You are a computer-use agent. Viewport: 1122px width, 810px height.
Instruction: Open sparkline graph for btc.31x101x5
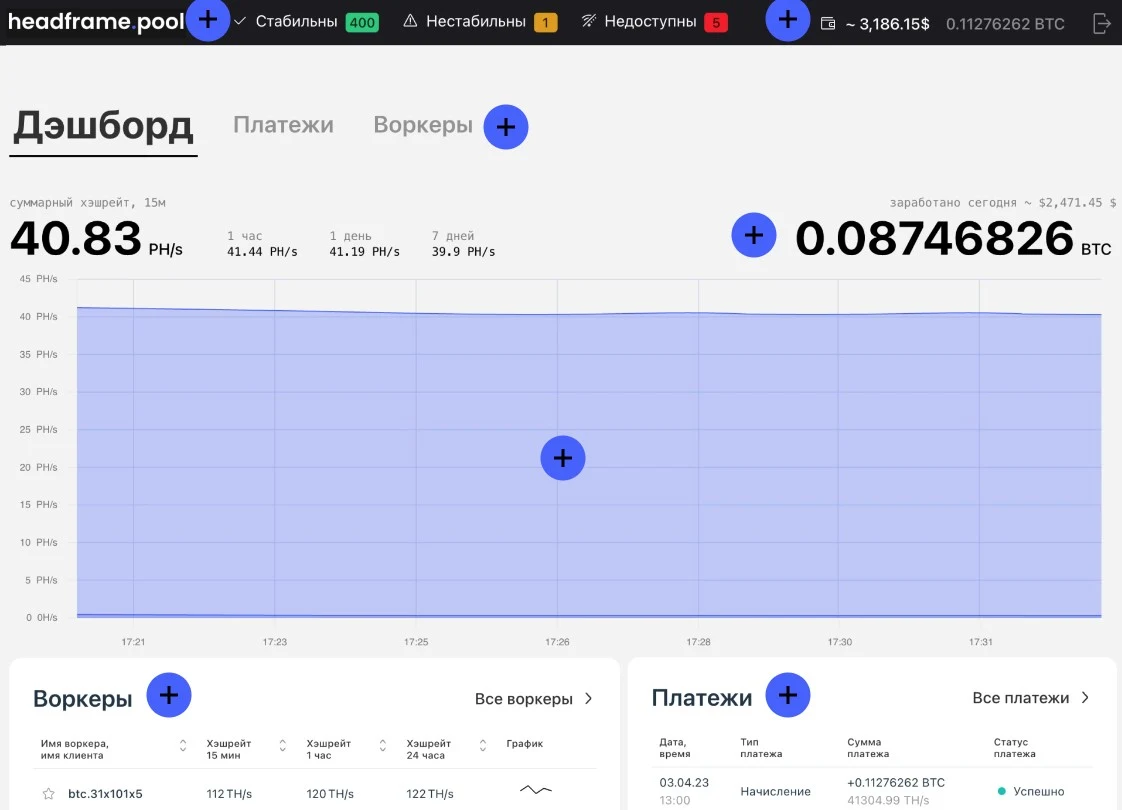click(x=535, y=790)
